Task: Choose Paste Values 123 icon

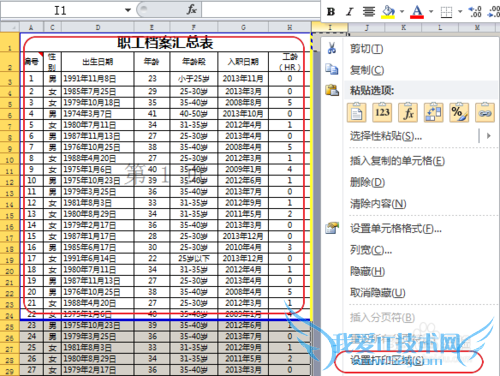Action: (x=382, y=113)
